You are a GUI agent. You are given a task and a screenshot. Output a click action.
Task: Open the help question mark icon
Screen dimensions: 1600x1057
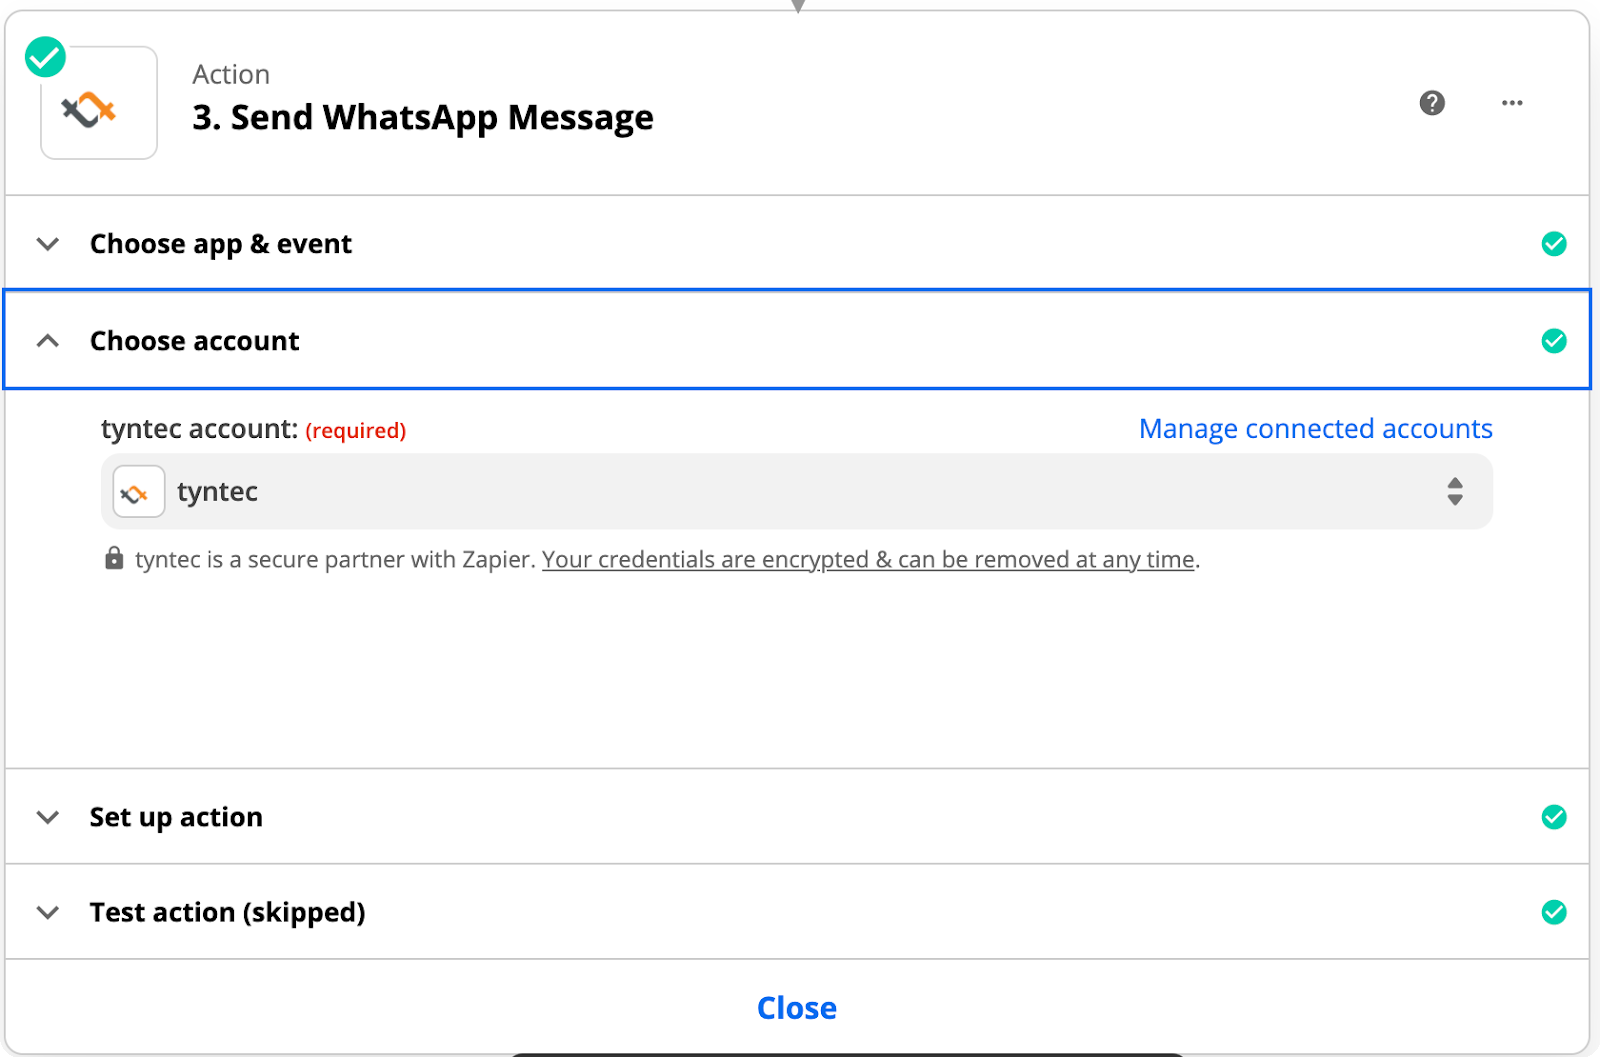click(1432, 103)
